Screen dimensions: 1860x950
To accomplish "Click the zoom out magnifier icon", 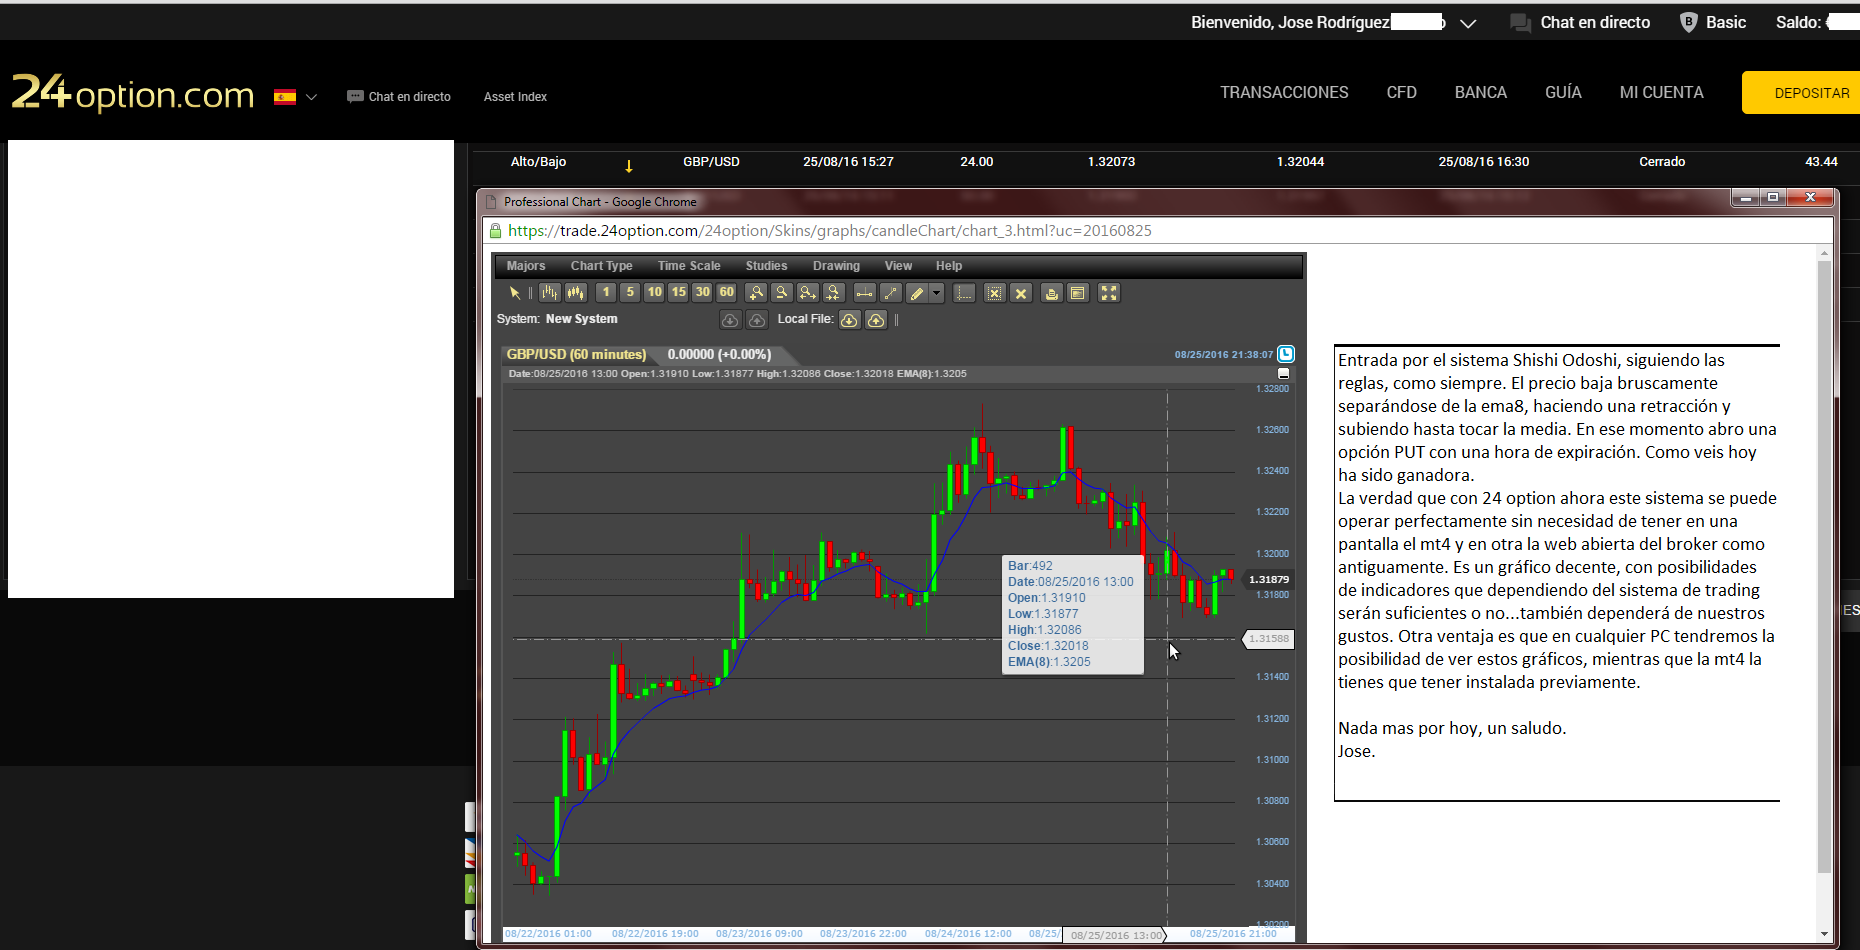I will point(782,293).
